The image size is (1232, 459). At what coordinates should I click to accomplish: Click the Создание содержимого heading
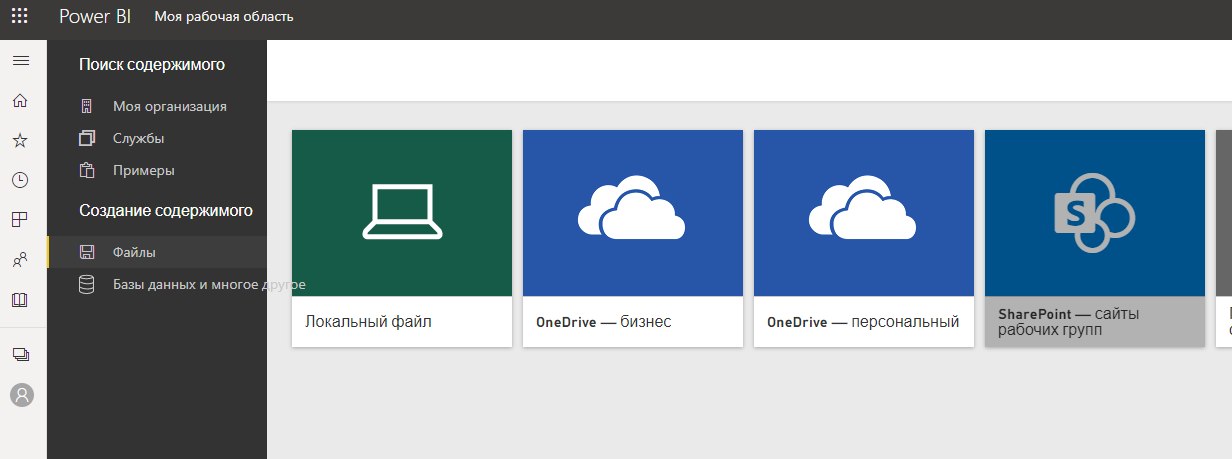(166, 211)
